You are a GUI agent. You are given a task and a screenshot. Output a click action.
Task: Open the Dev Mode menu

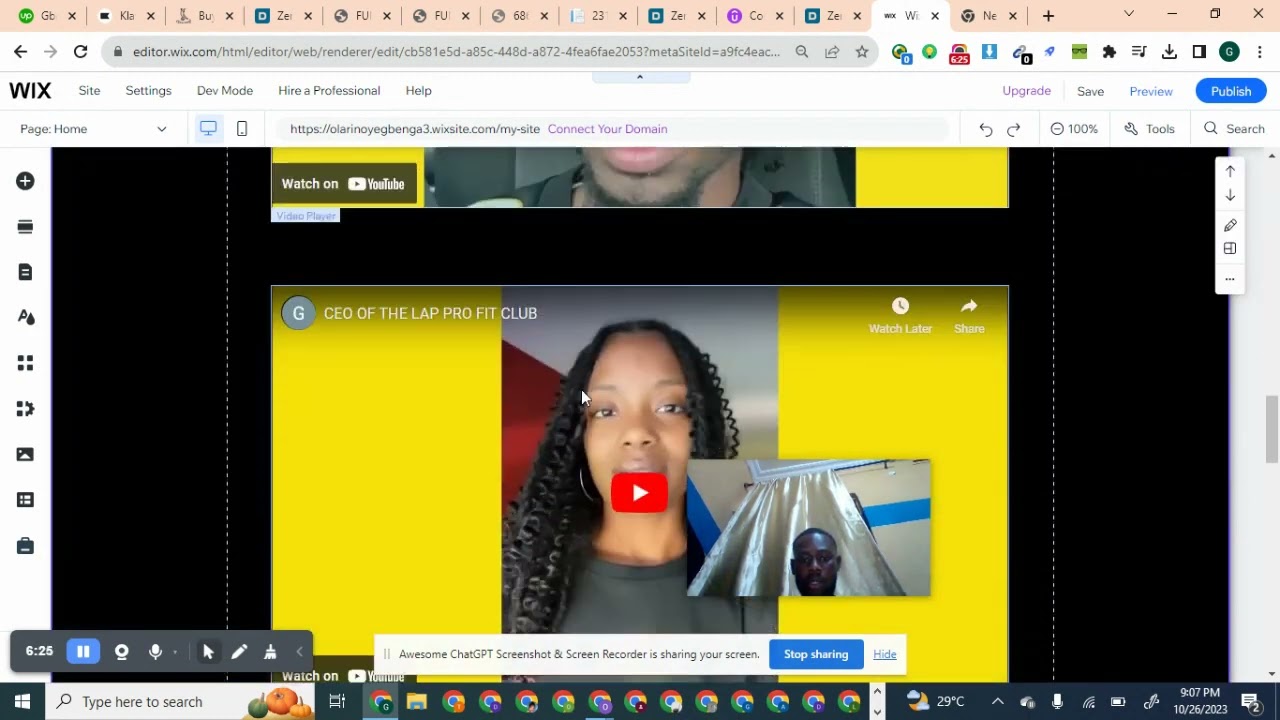[x=225, y=90]
